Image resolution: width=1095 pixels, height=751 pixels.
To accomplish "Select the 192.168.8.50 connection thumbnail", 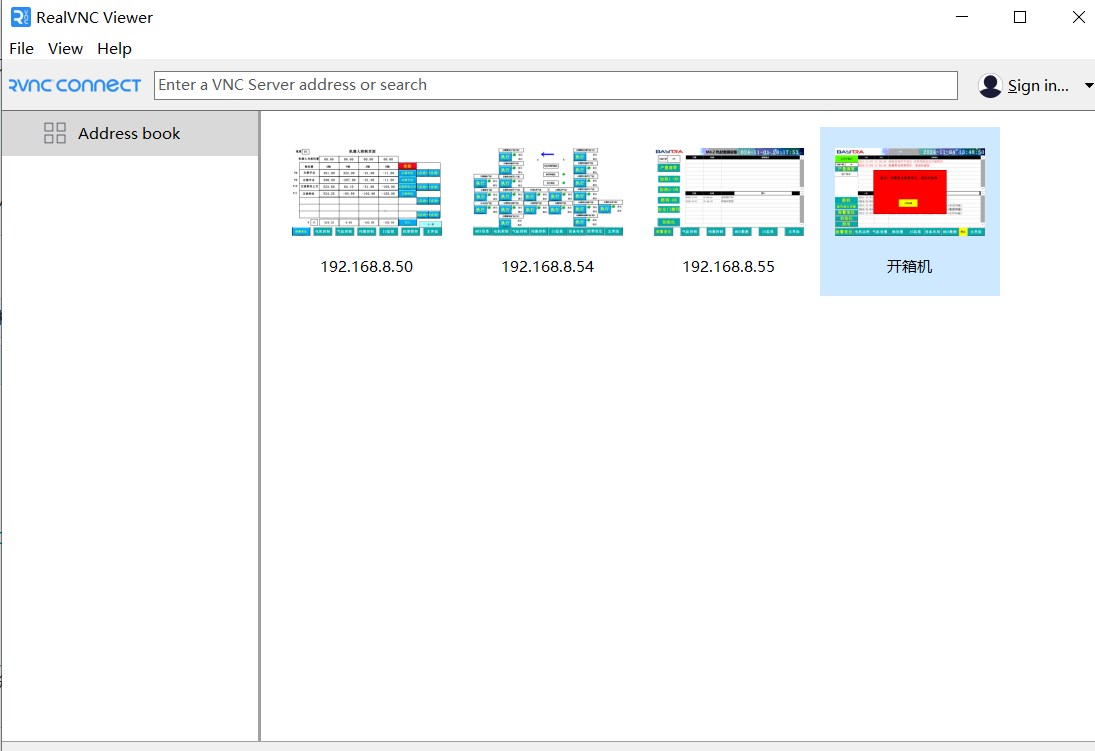I will tap(366, 192).
